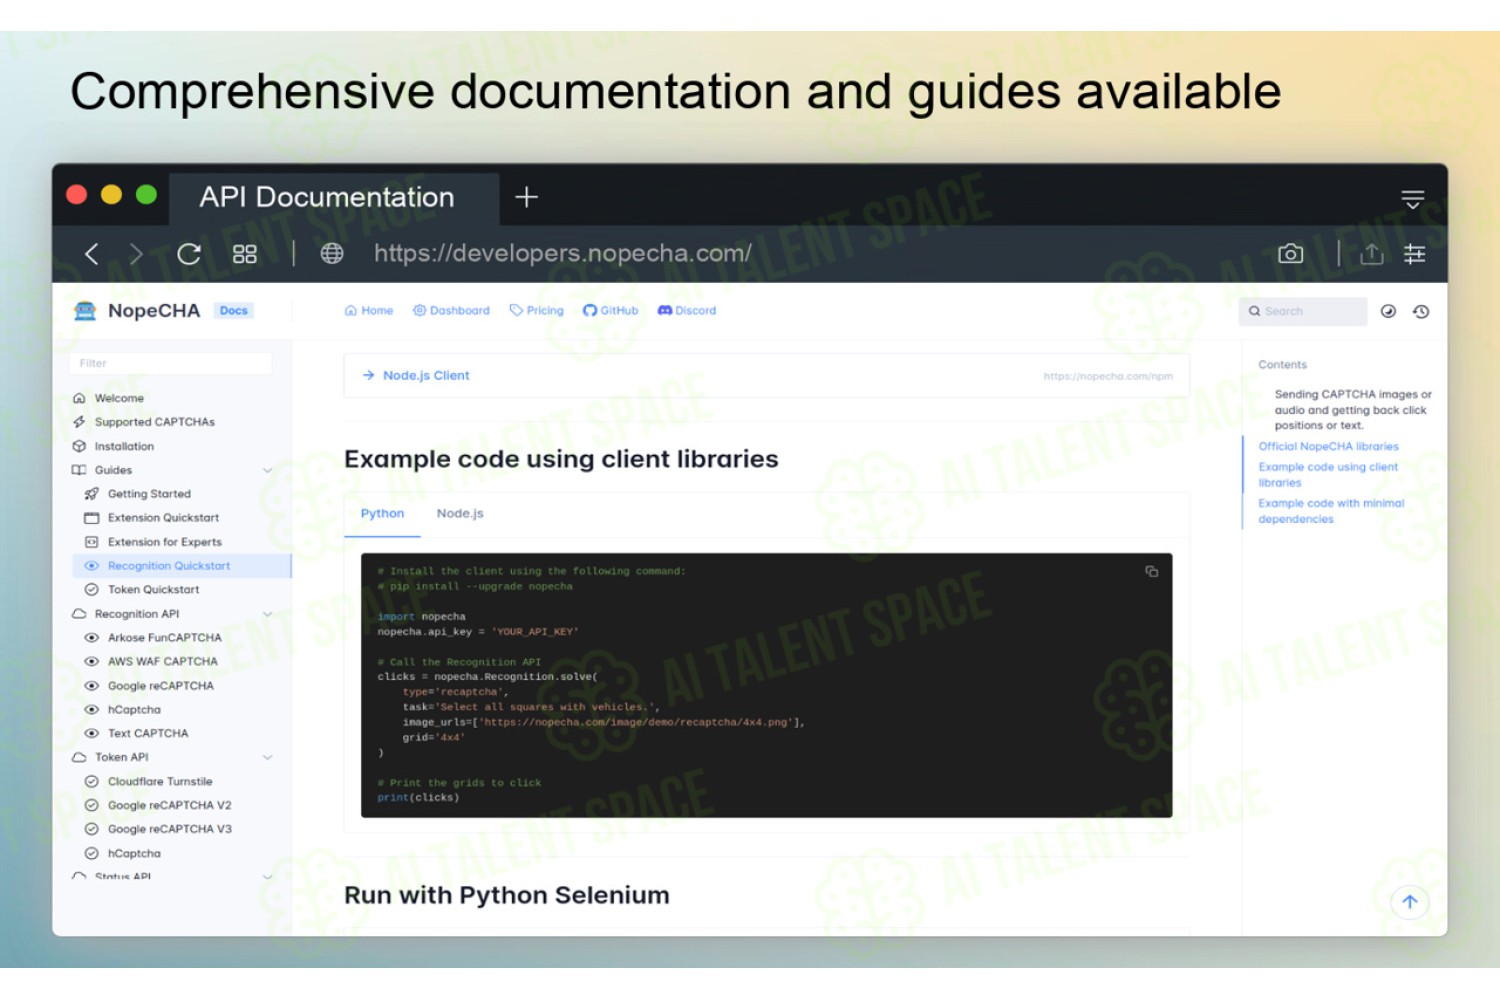The width and height of the screenshot is (1500, 1000).
Task: Open the Welcome page in sidebar
Action: click(119, 398)
